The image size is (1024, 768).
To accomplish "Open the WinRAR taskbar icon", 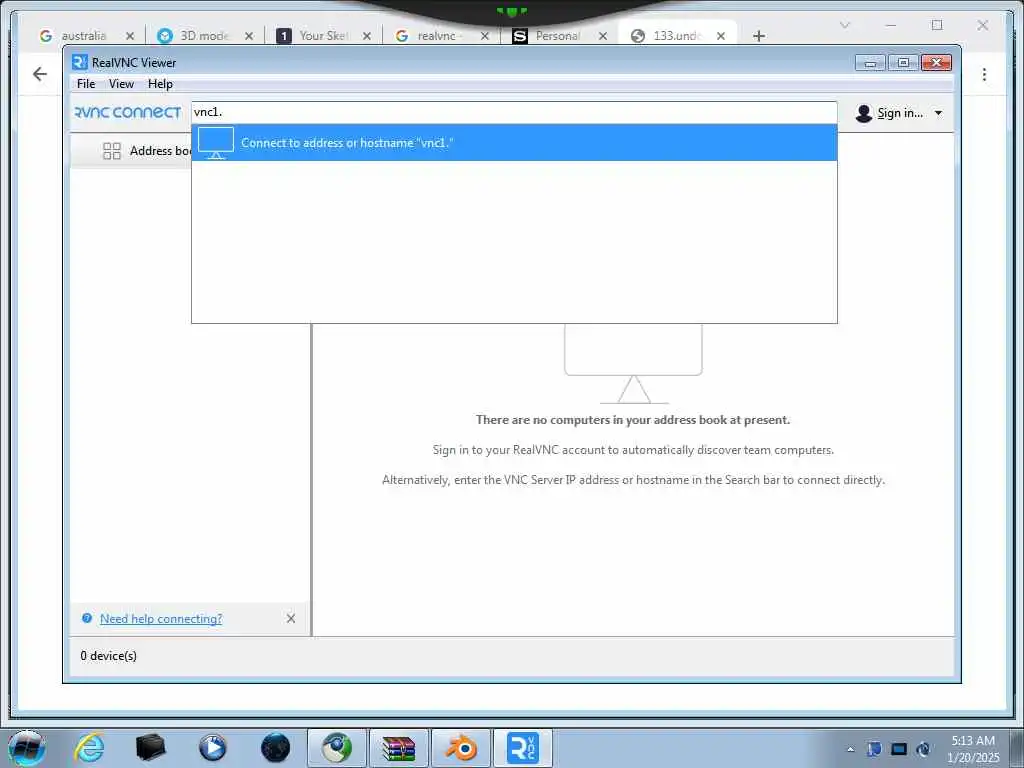I will (399, 748).
